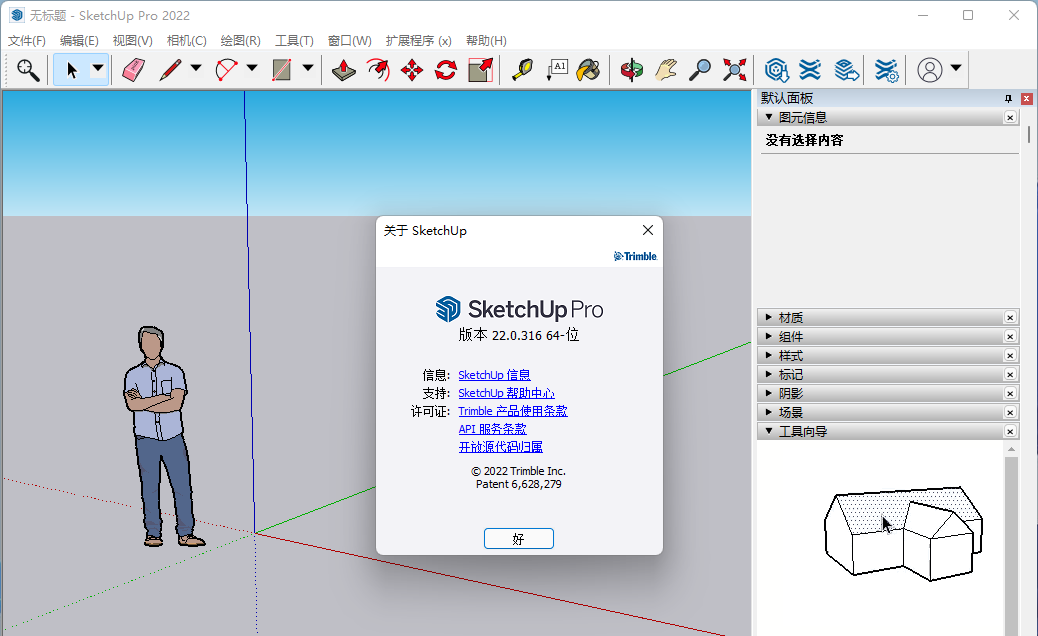This screenshot has width=1038, height=636.
Task: Activate the Rotate tool
Action: [446, 69]
